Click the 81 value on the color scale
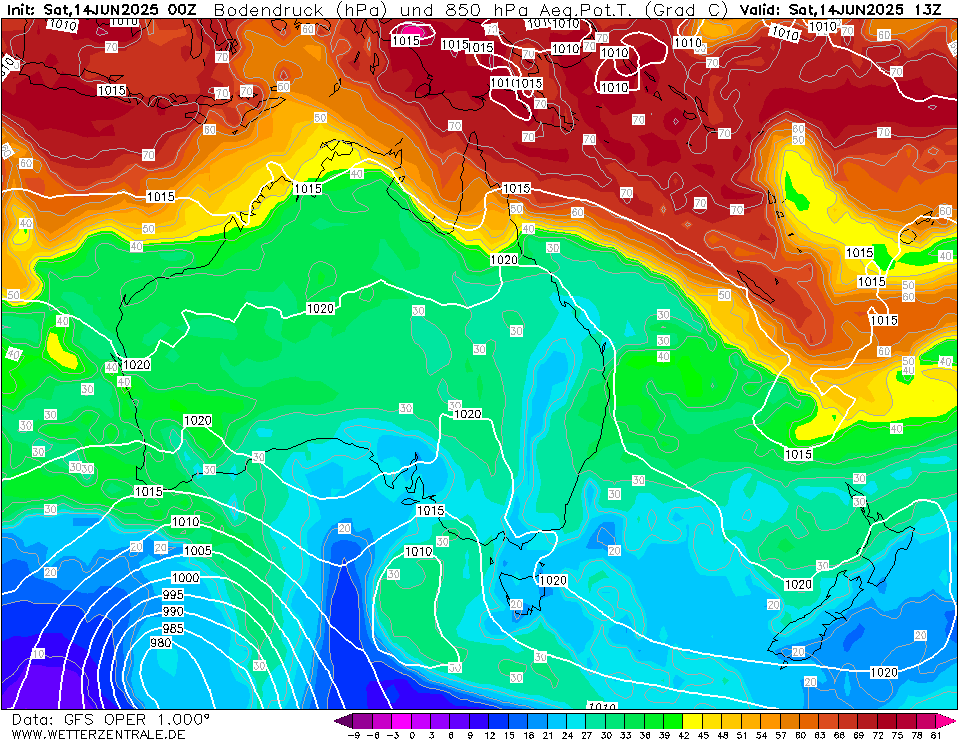The height and width of the screenshot is (741, 959). (936, 735)
